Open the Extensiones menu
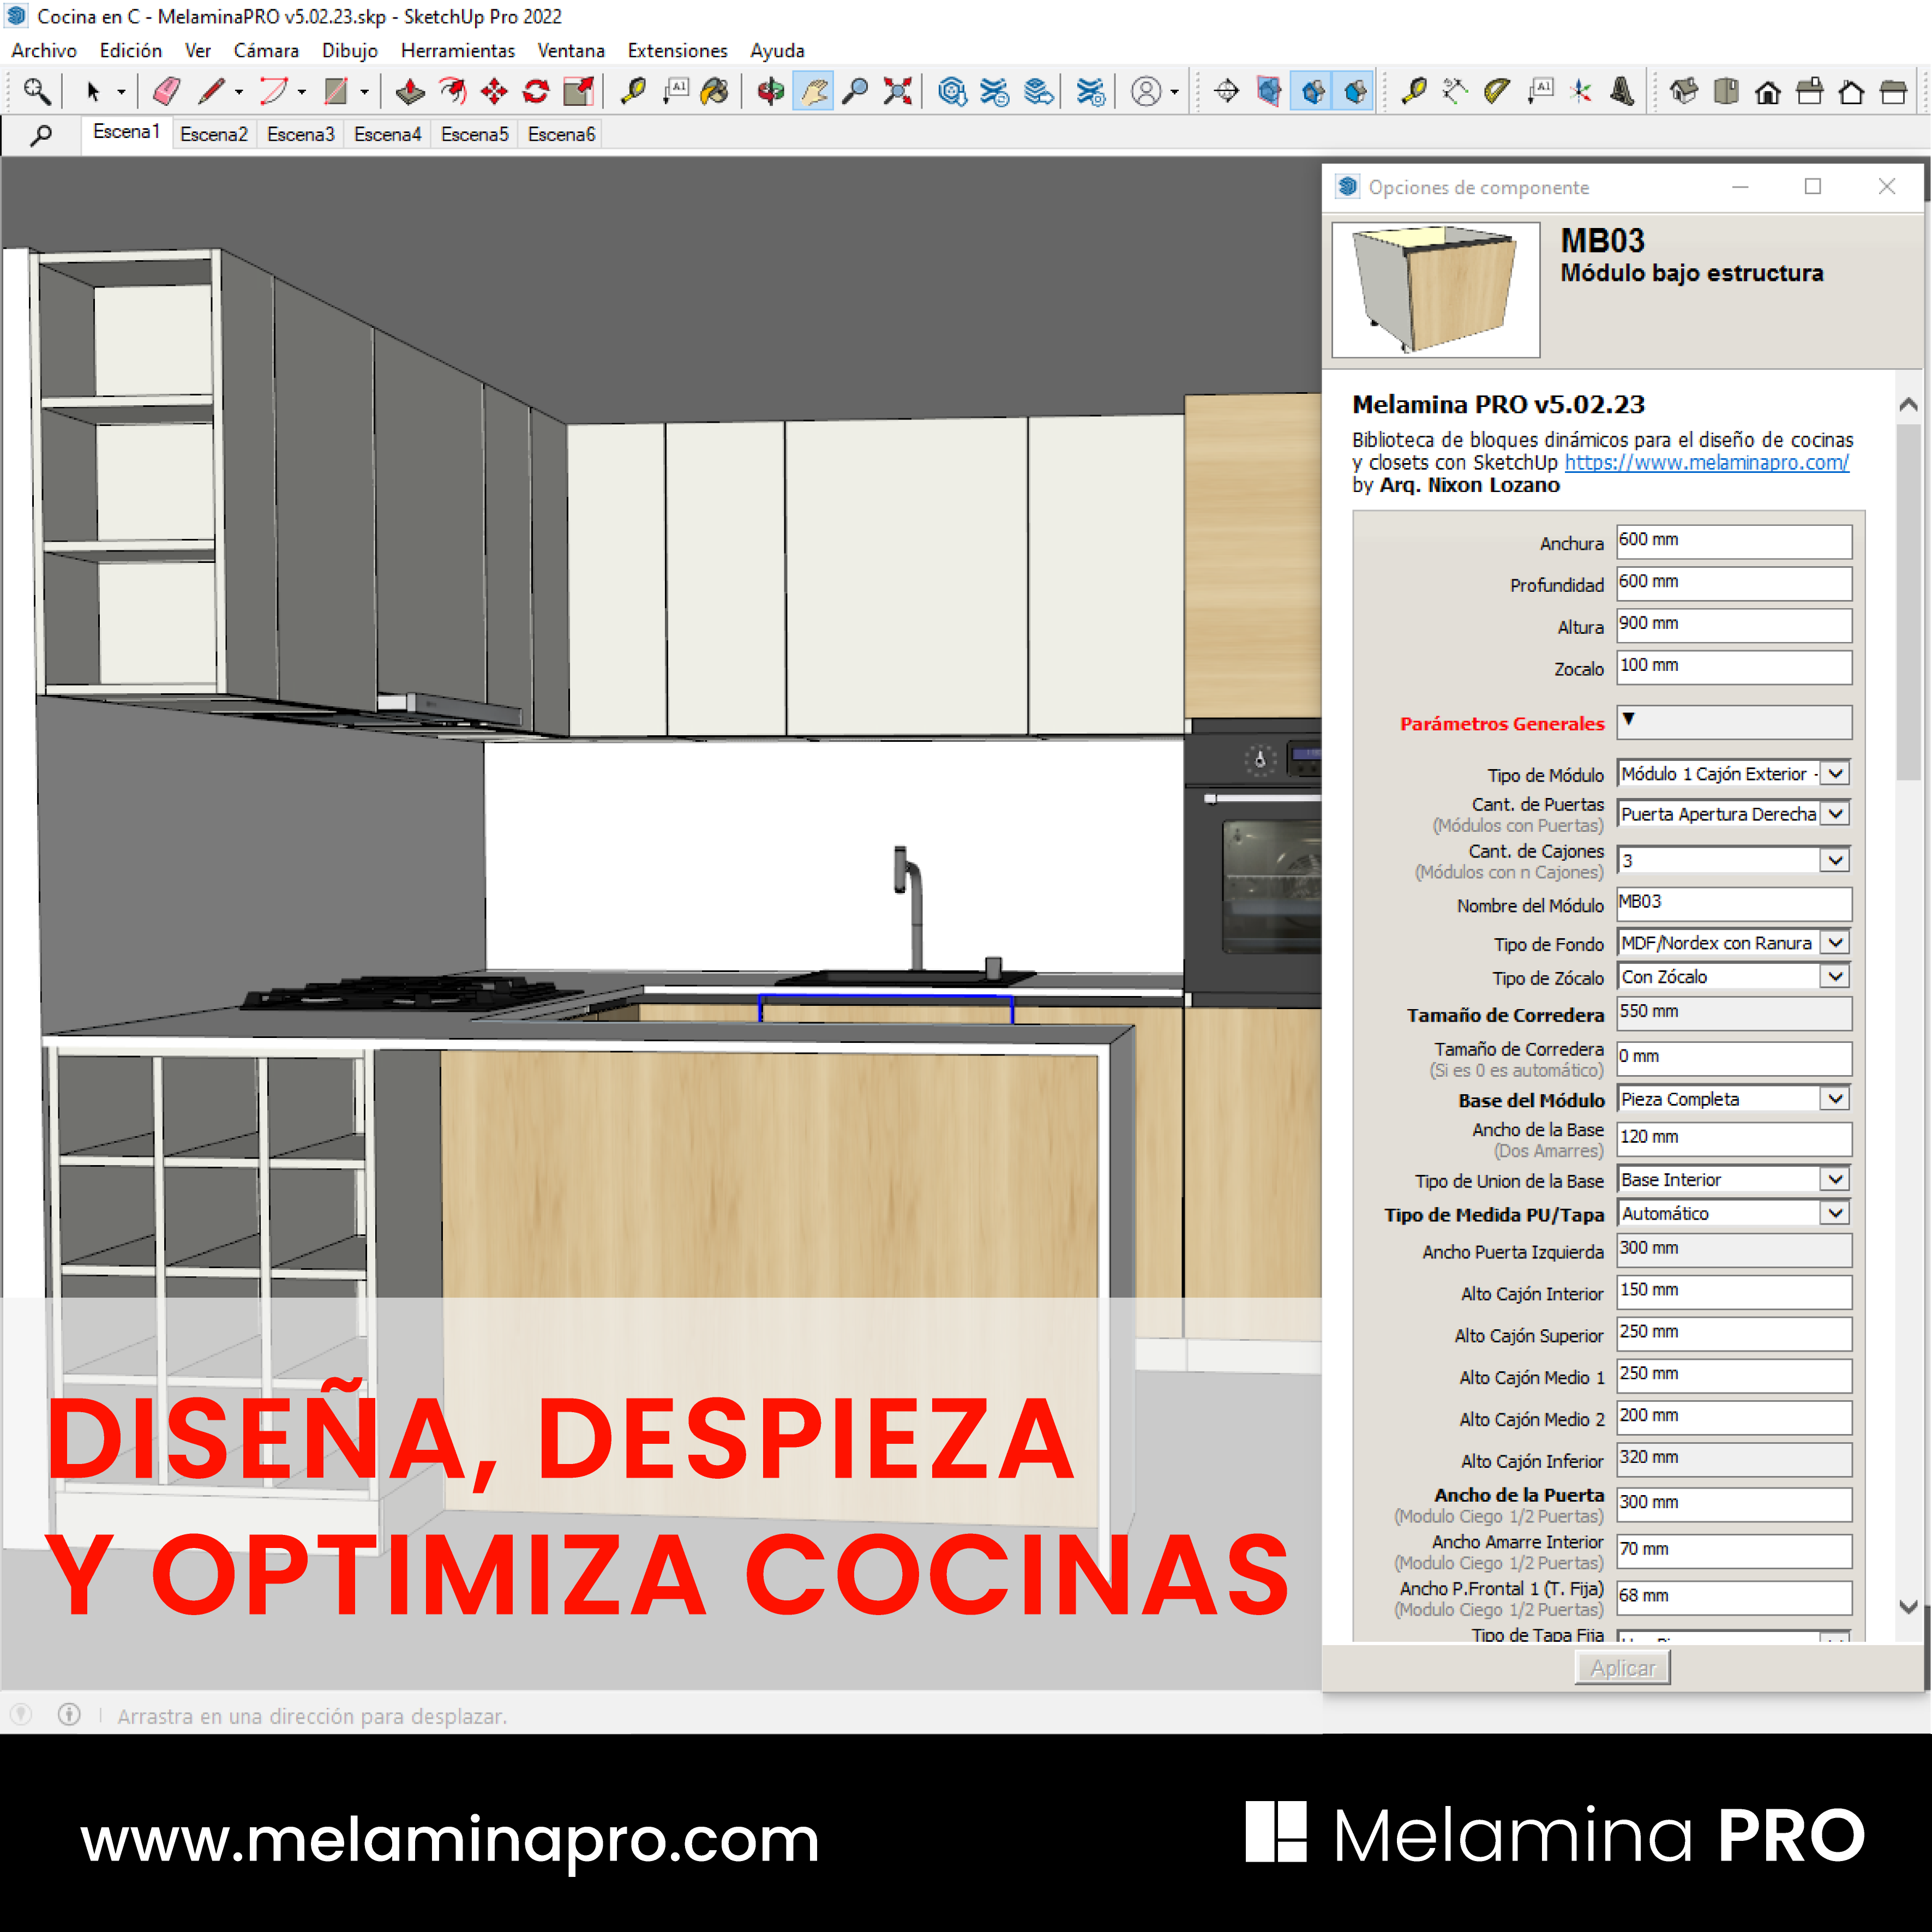Screen dimensions: 1932x1932 (x=676, y=50)
